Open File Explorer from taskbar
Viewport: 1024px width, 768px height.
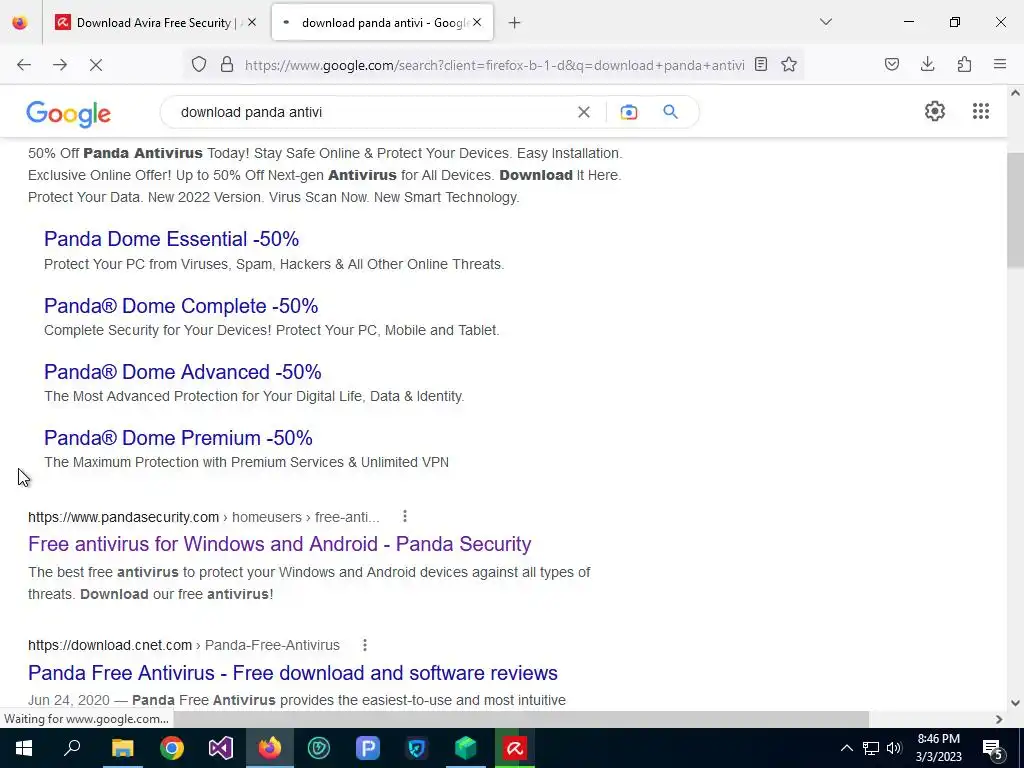(x=122, y=748)
